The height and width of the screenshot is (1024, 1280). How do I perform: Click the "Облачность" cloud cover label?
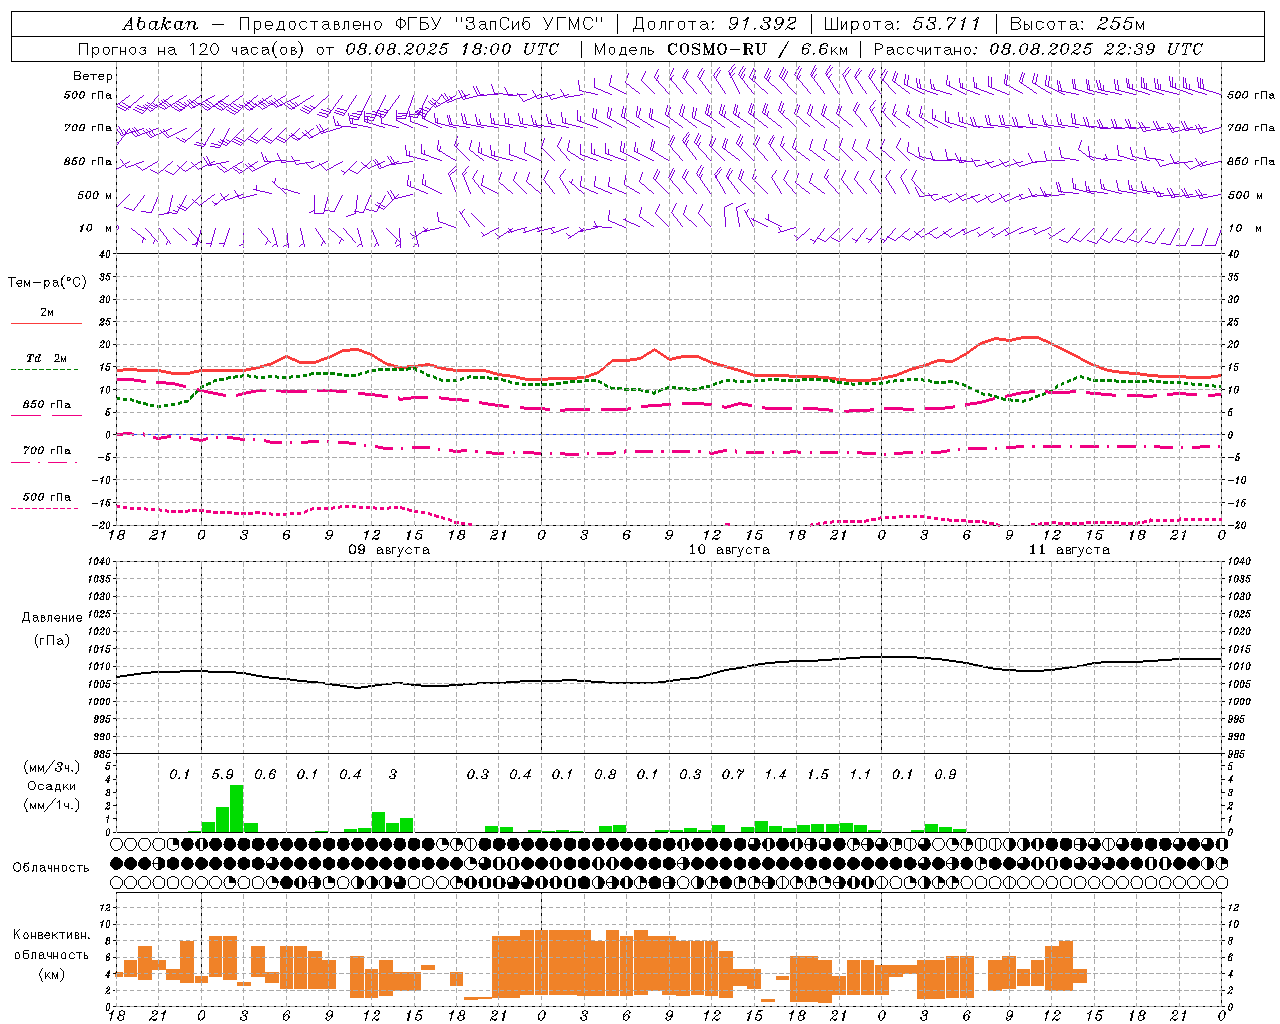click(x=51, y=868)
